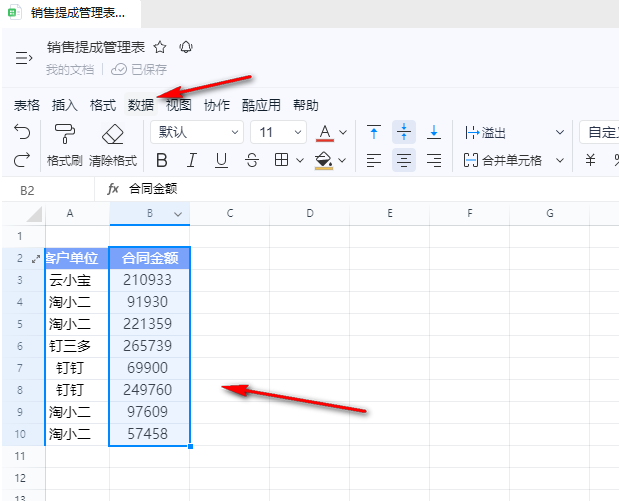This screenshot has height=501, width=619.
Task: Open the 格式 menu
Action: (x=103, y=105)
